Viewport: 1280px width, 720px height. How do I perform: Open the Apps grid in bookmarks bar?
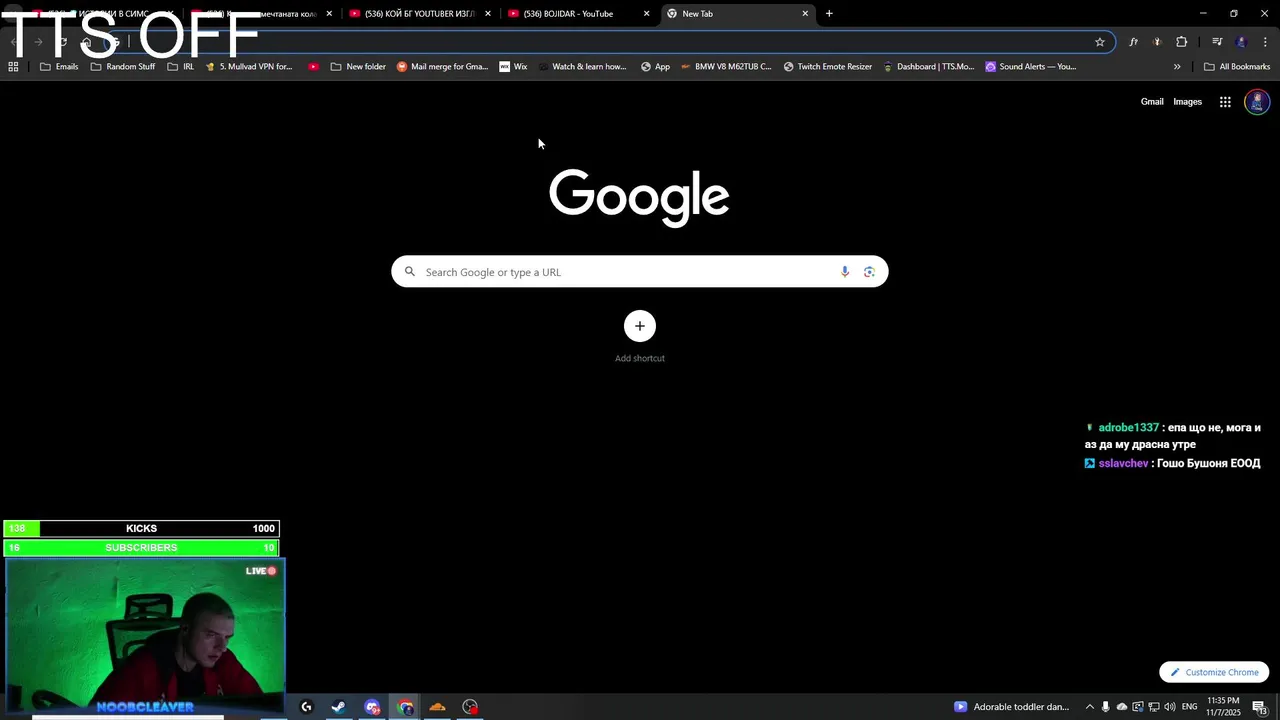coord(13,67)
